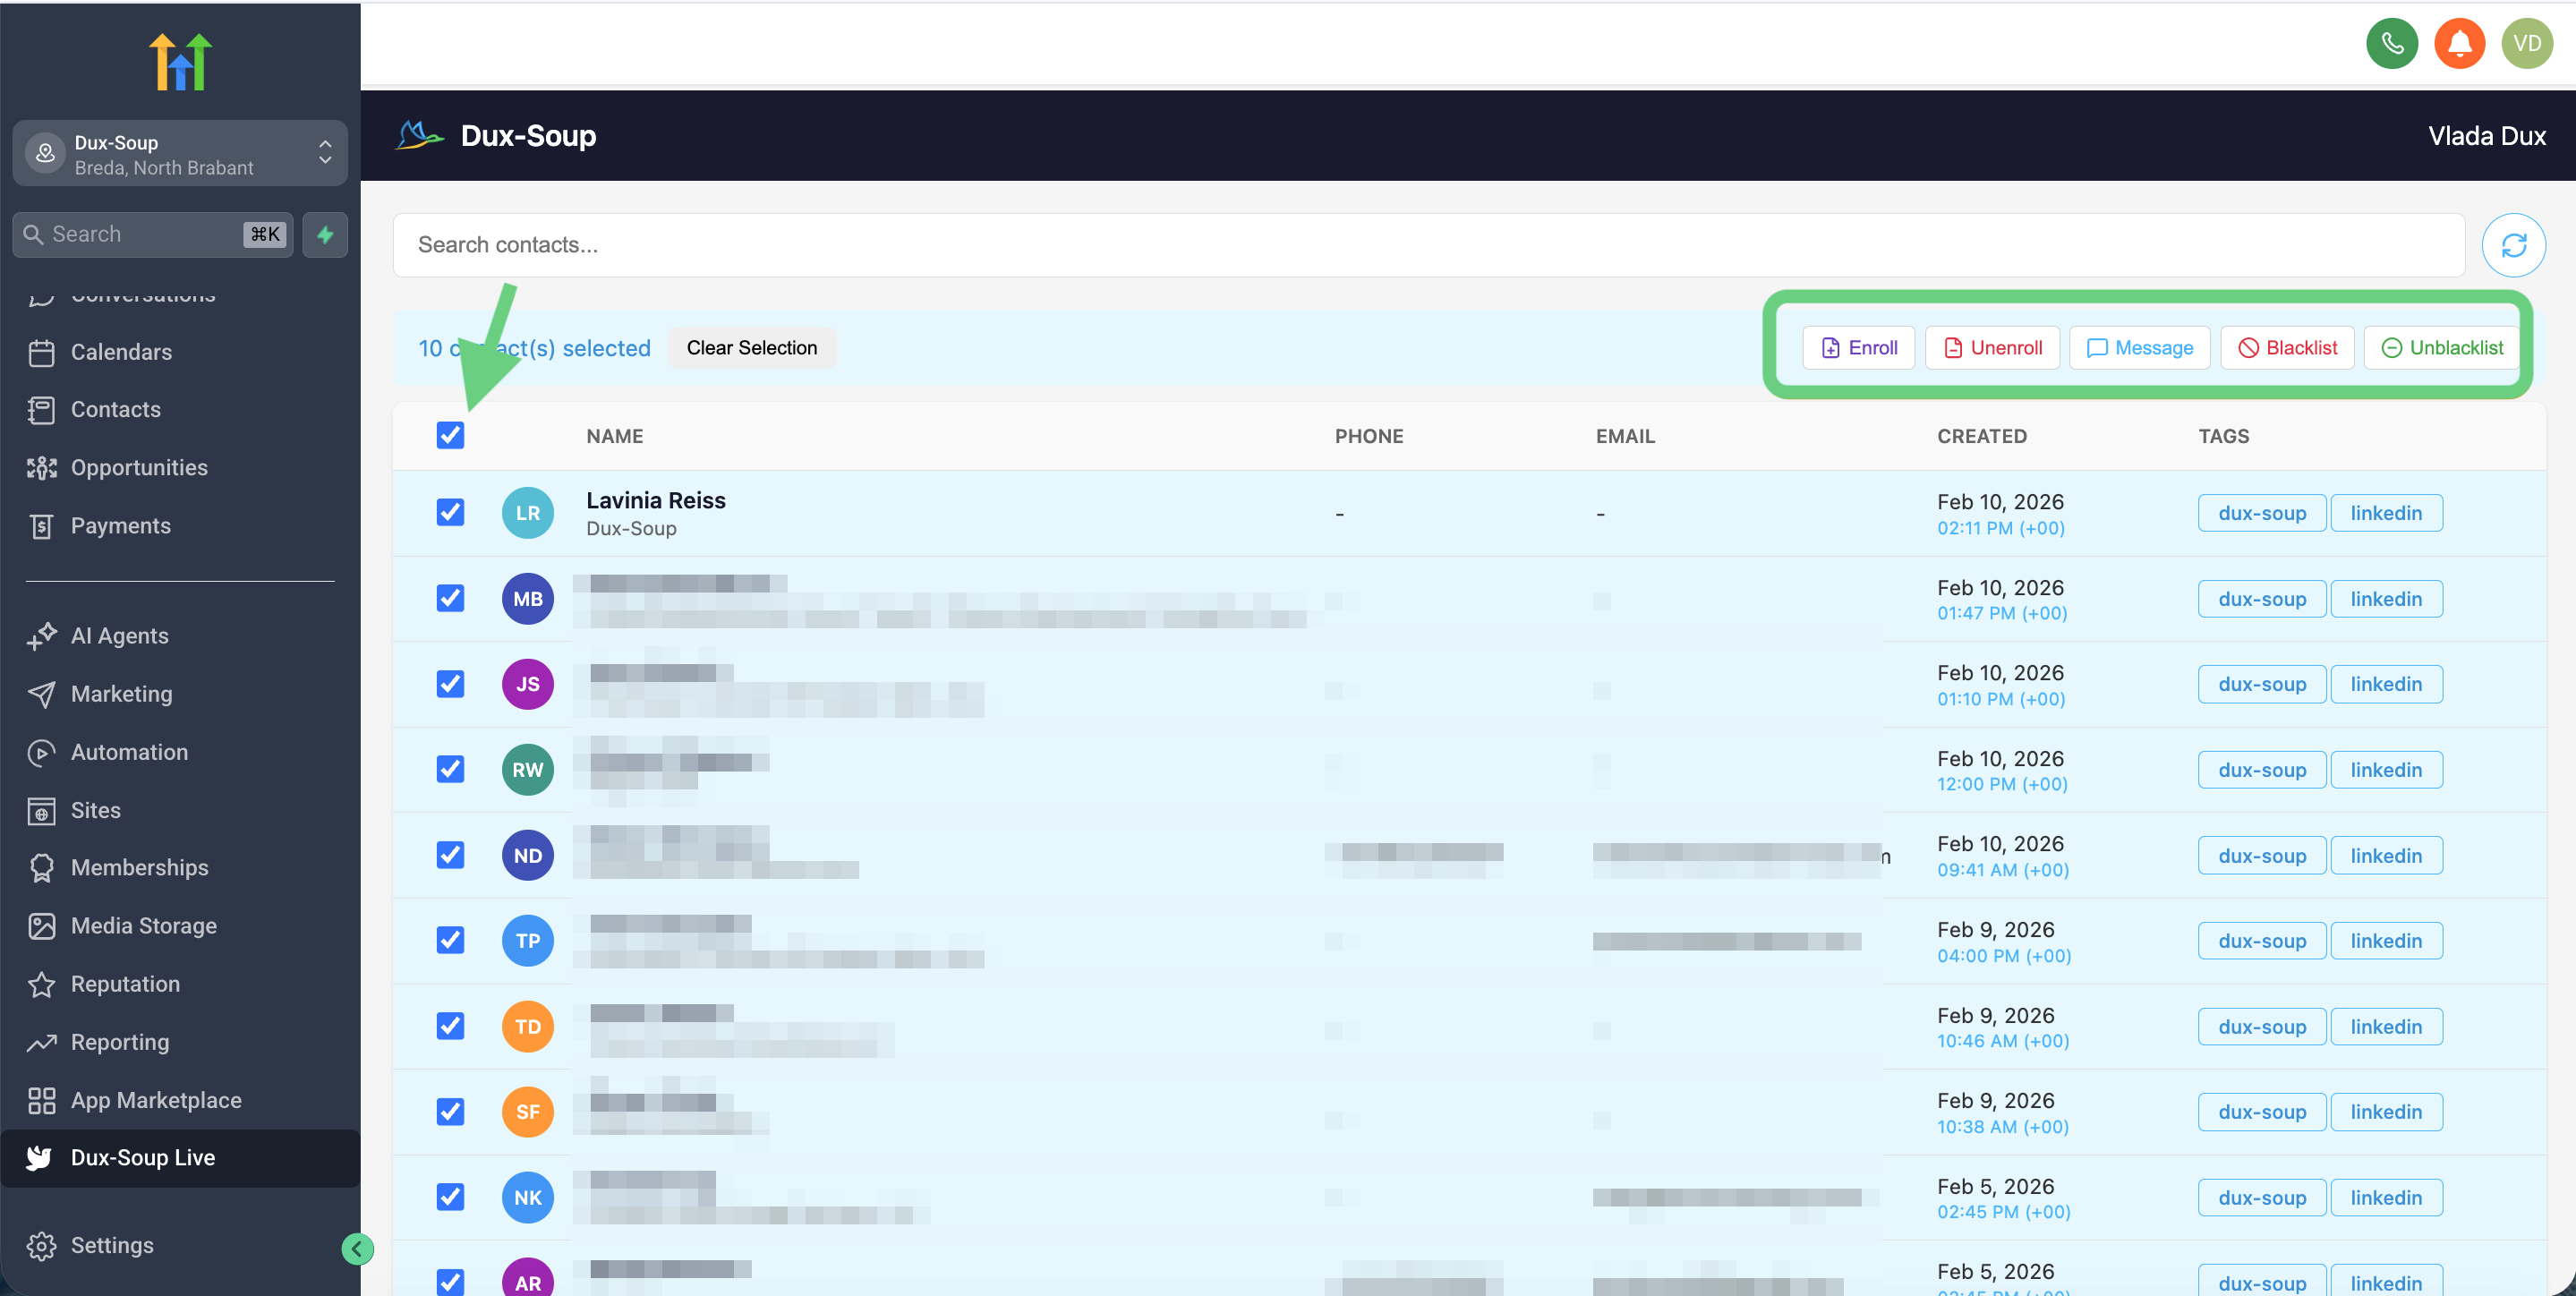2576x1296 pixels.
Task: Click the NK contact avatar
Action: pos(528,1197)
